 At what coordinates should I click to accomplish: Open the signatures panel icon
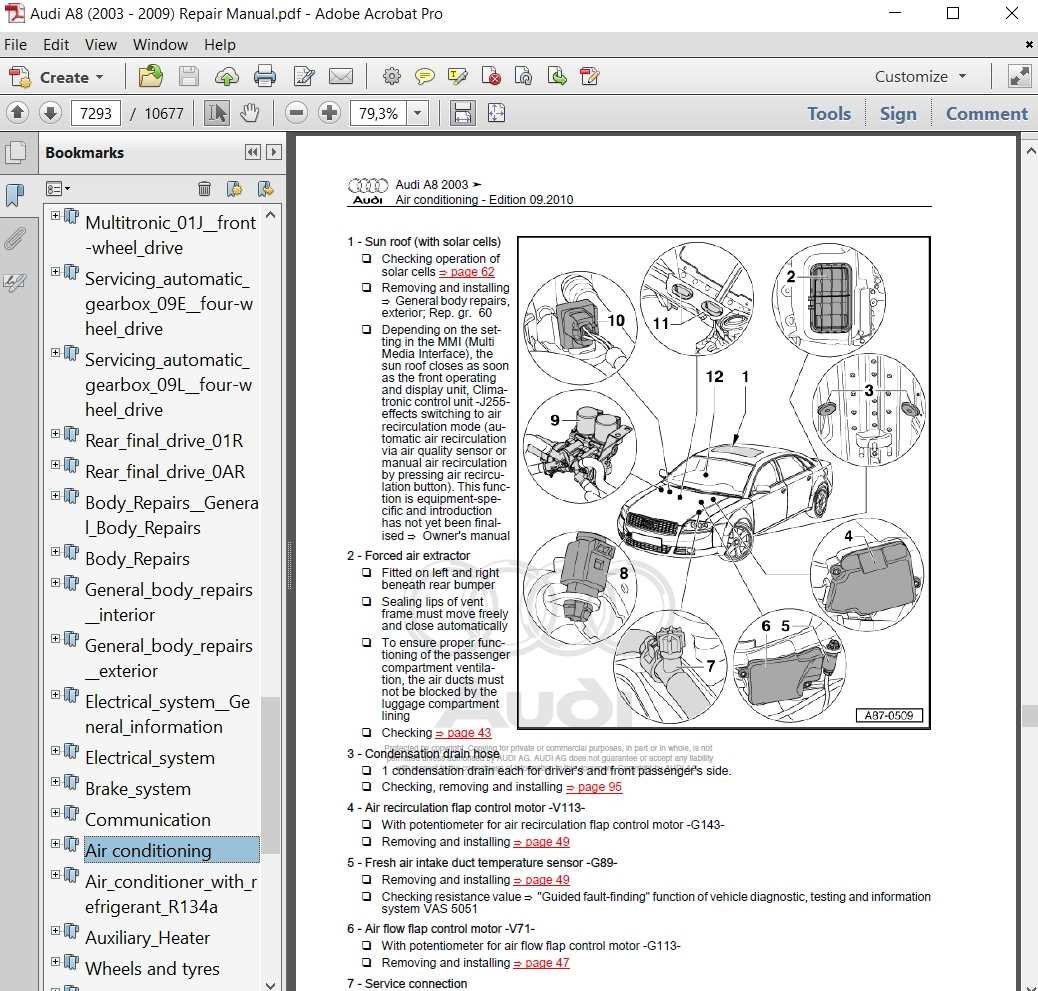pyautogui.click(x=15, y=283)
